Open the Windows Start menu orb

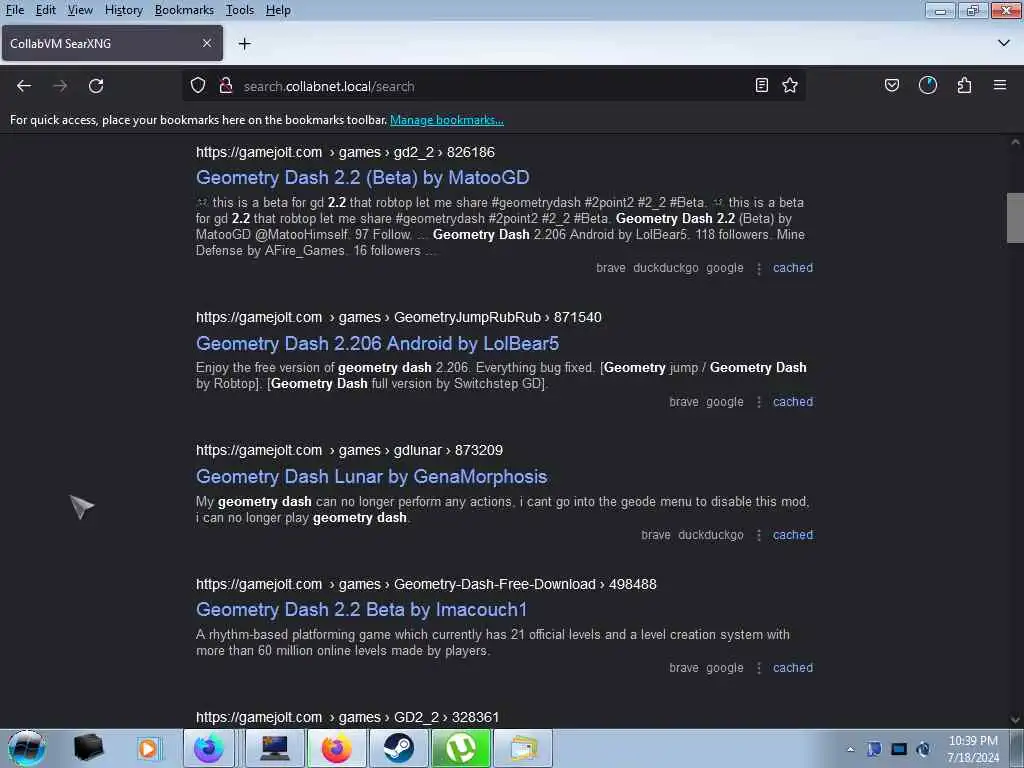pos(26,748)
